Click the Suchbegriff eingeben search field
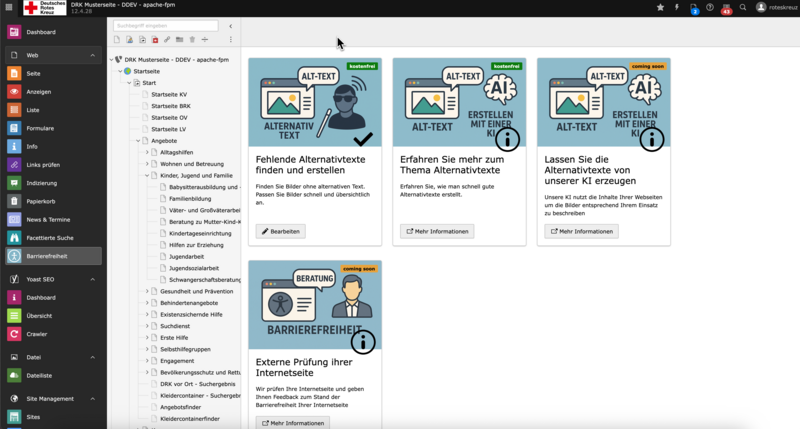 coord(165,26)
